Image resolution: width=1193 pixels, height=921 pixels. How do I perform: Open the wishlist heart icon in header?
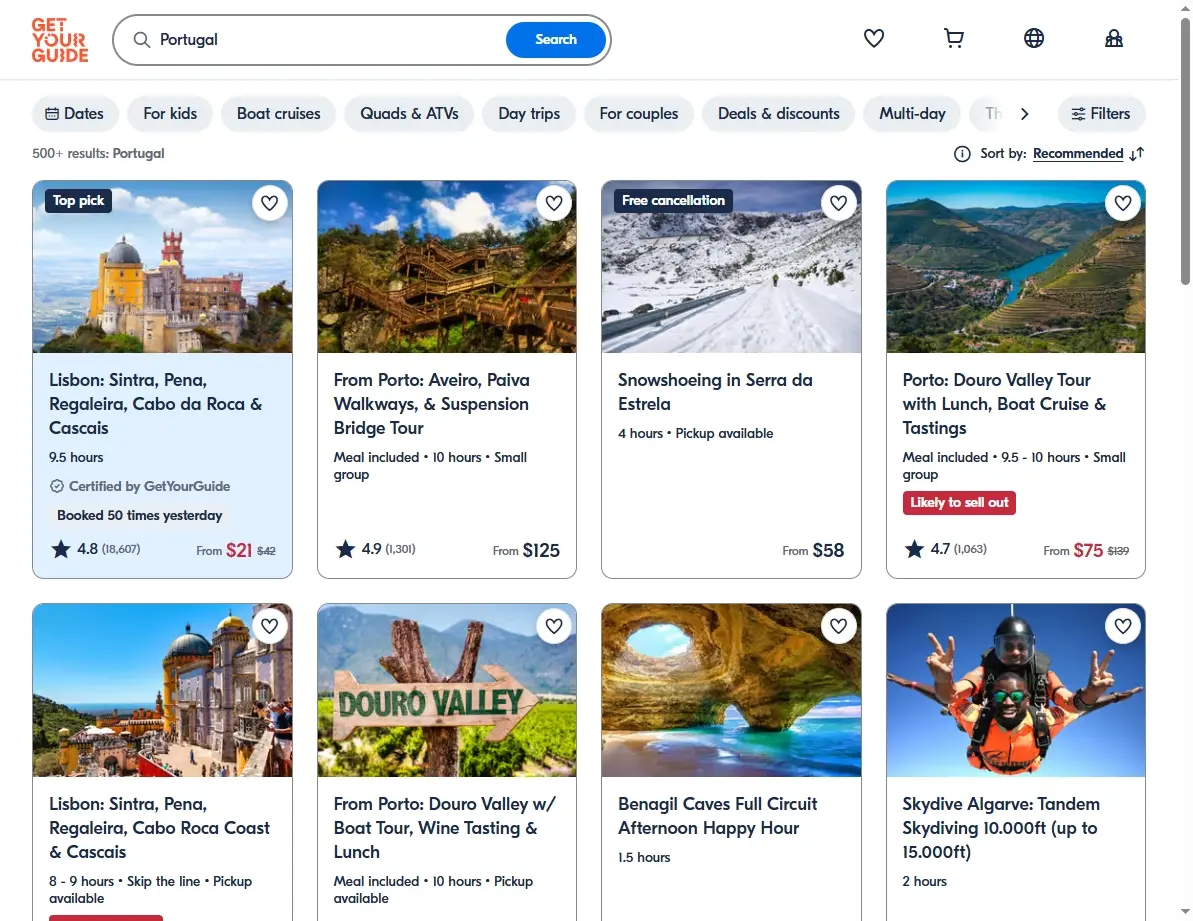click(873, 38)
